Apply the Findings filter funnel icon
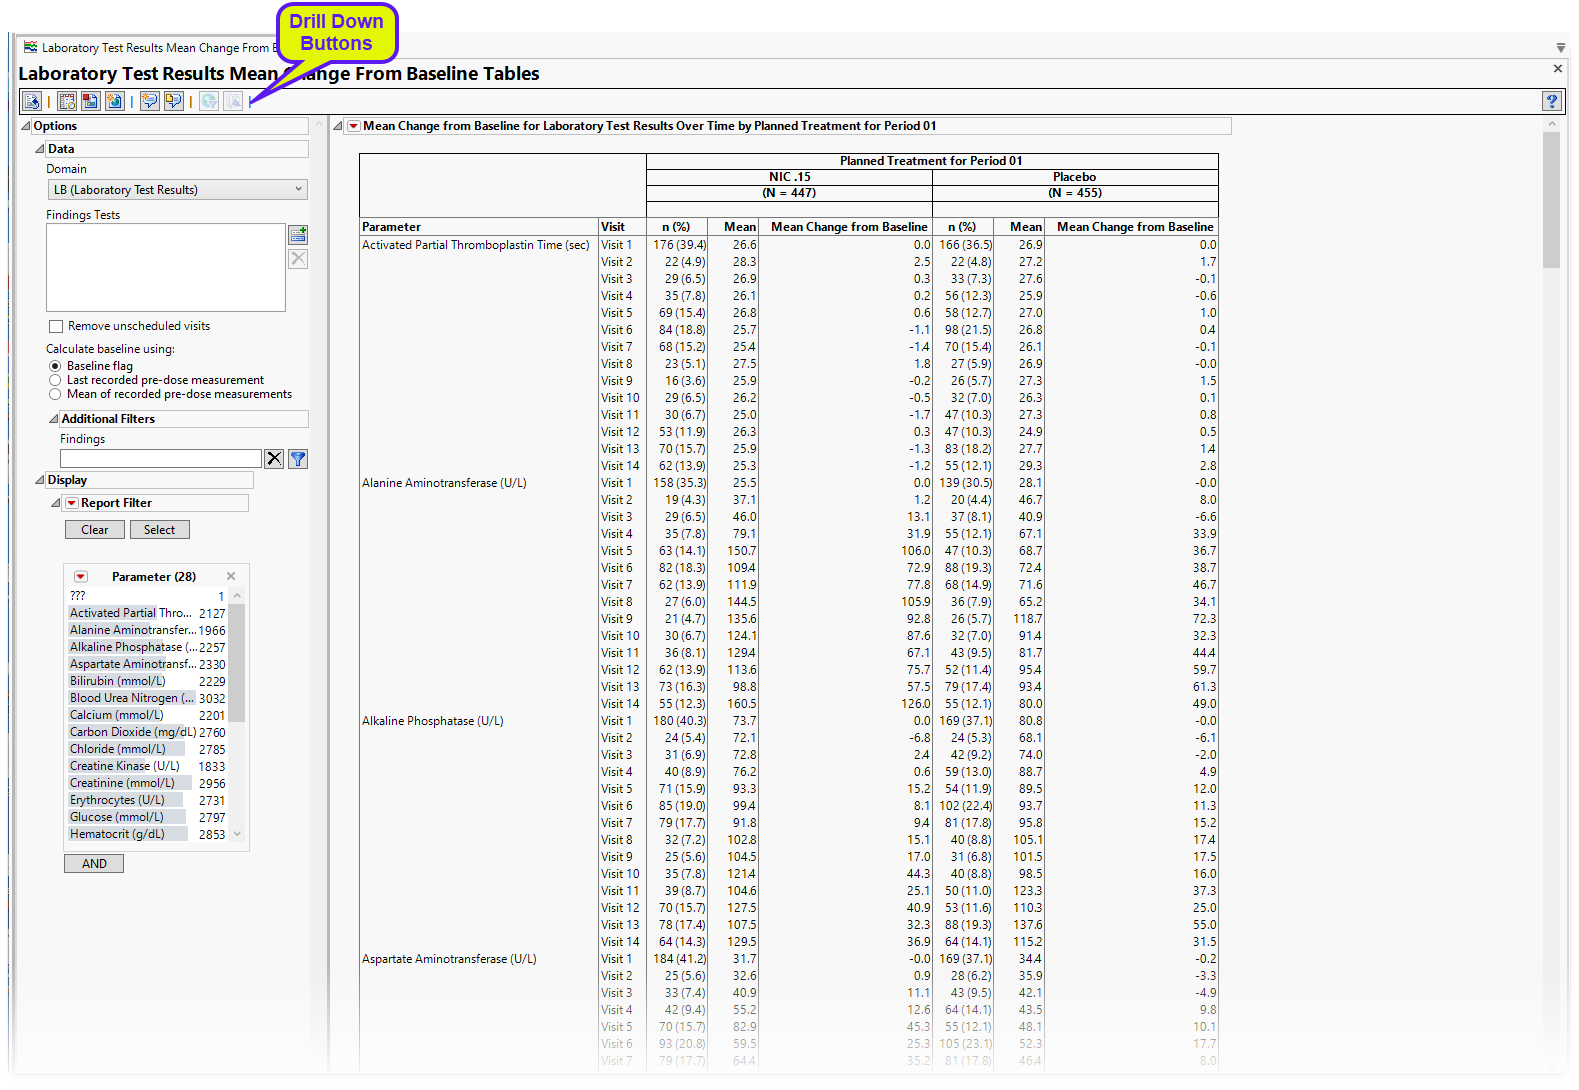Screen dimensions: 1579x1090 298,459
